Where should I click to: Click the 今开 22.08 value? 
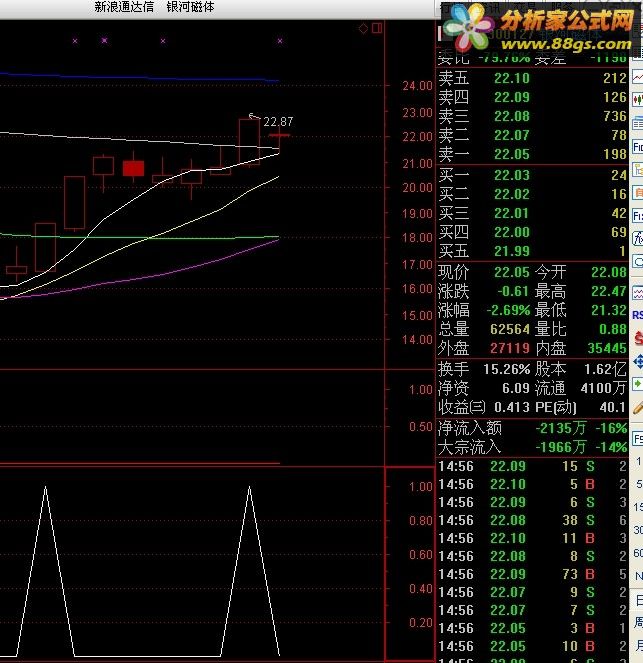pos(609,272)
